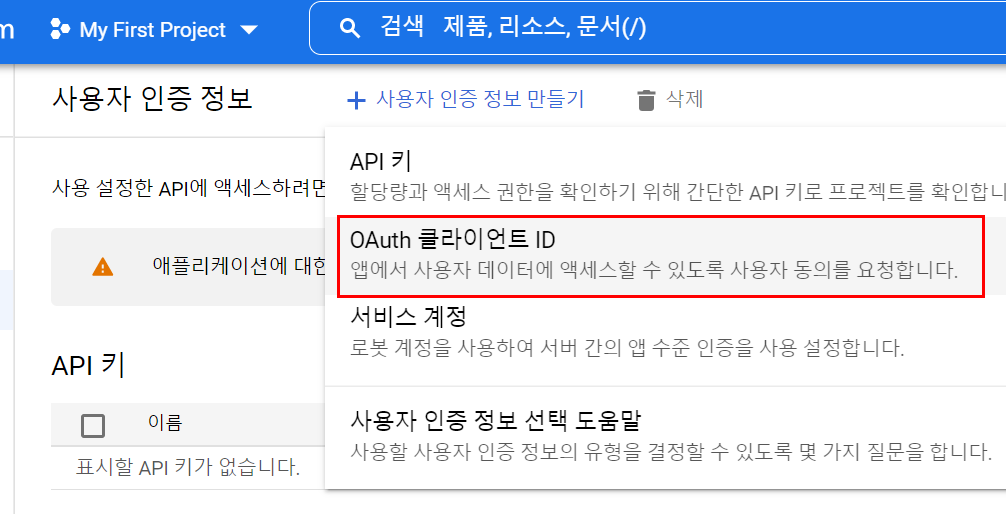The height and width of the screenshot is (514, 1006).
Task: Select 서비스 계정 menu option
Action: point(665,331)
